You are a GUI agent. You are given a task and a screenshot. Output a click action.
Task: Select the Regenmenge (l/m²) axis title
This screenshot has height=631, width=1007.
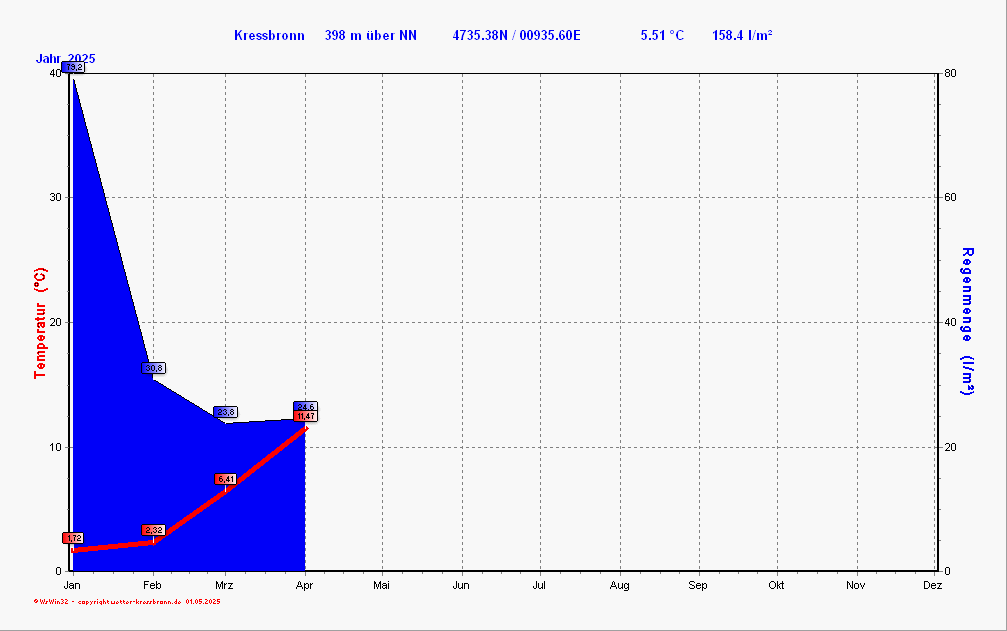[x=967, y=321]
